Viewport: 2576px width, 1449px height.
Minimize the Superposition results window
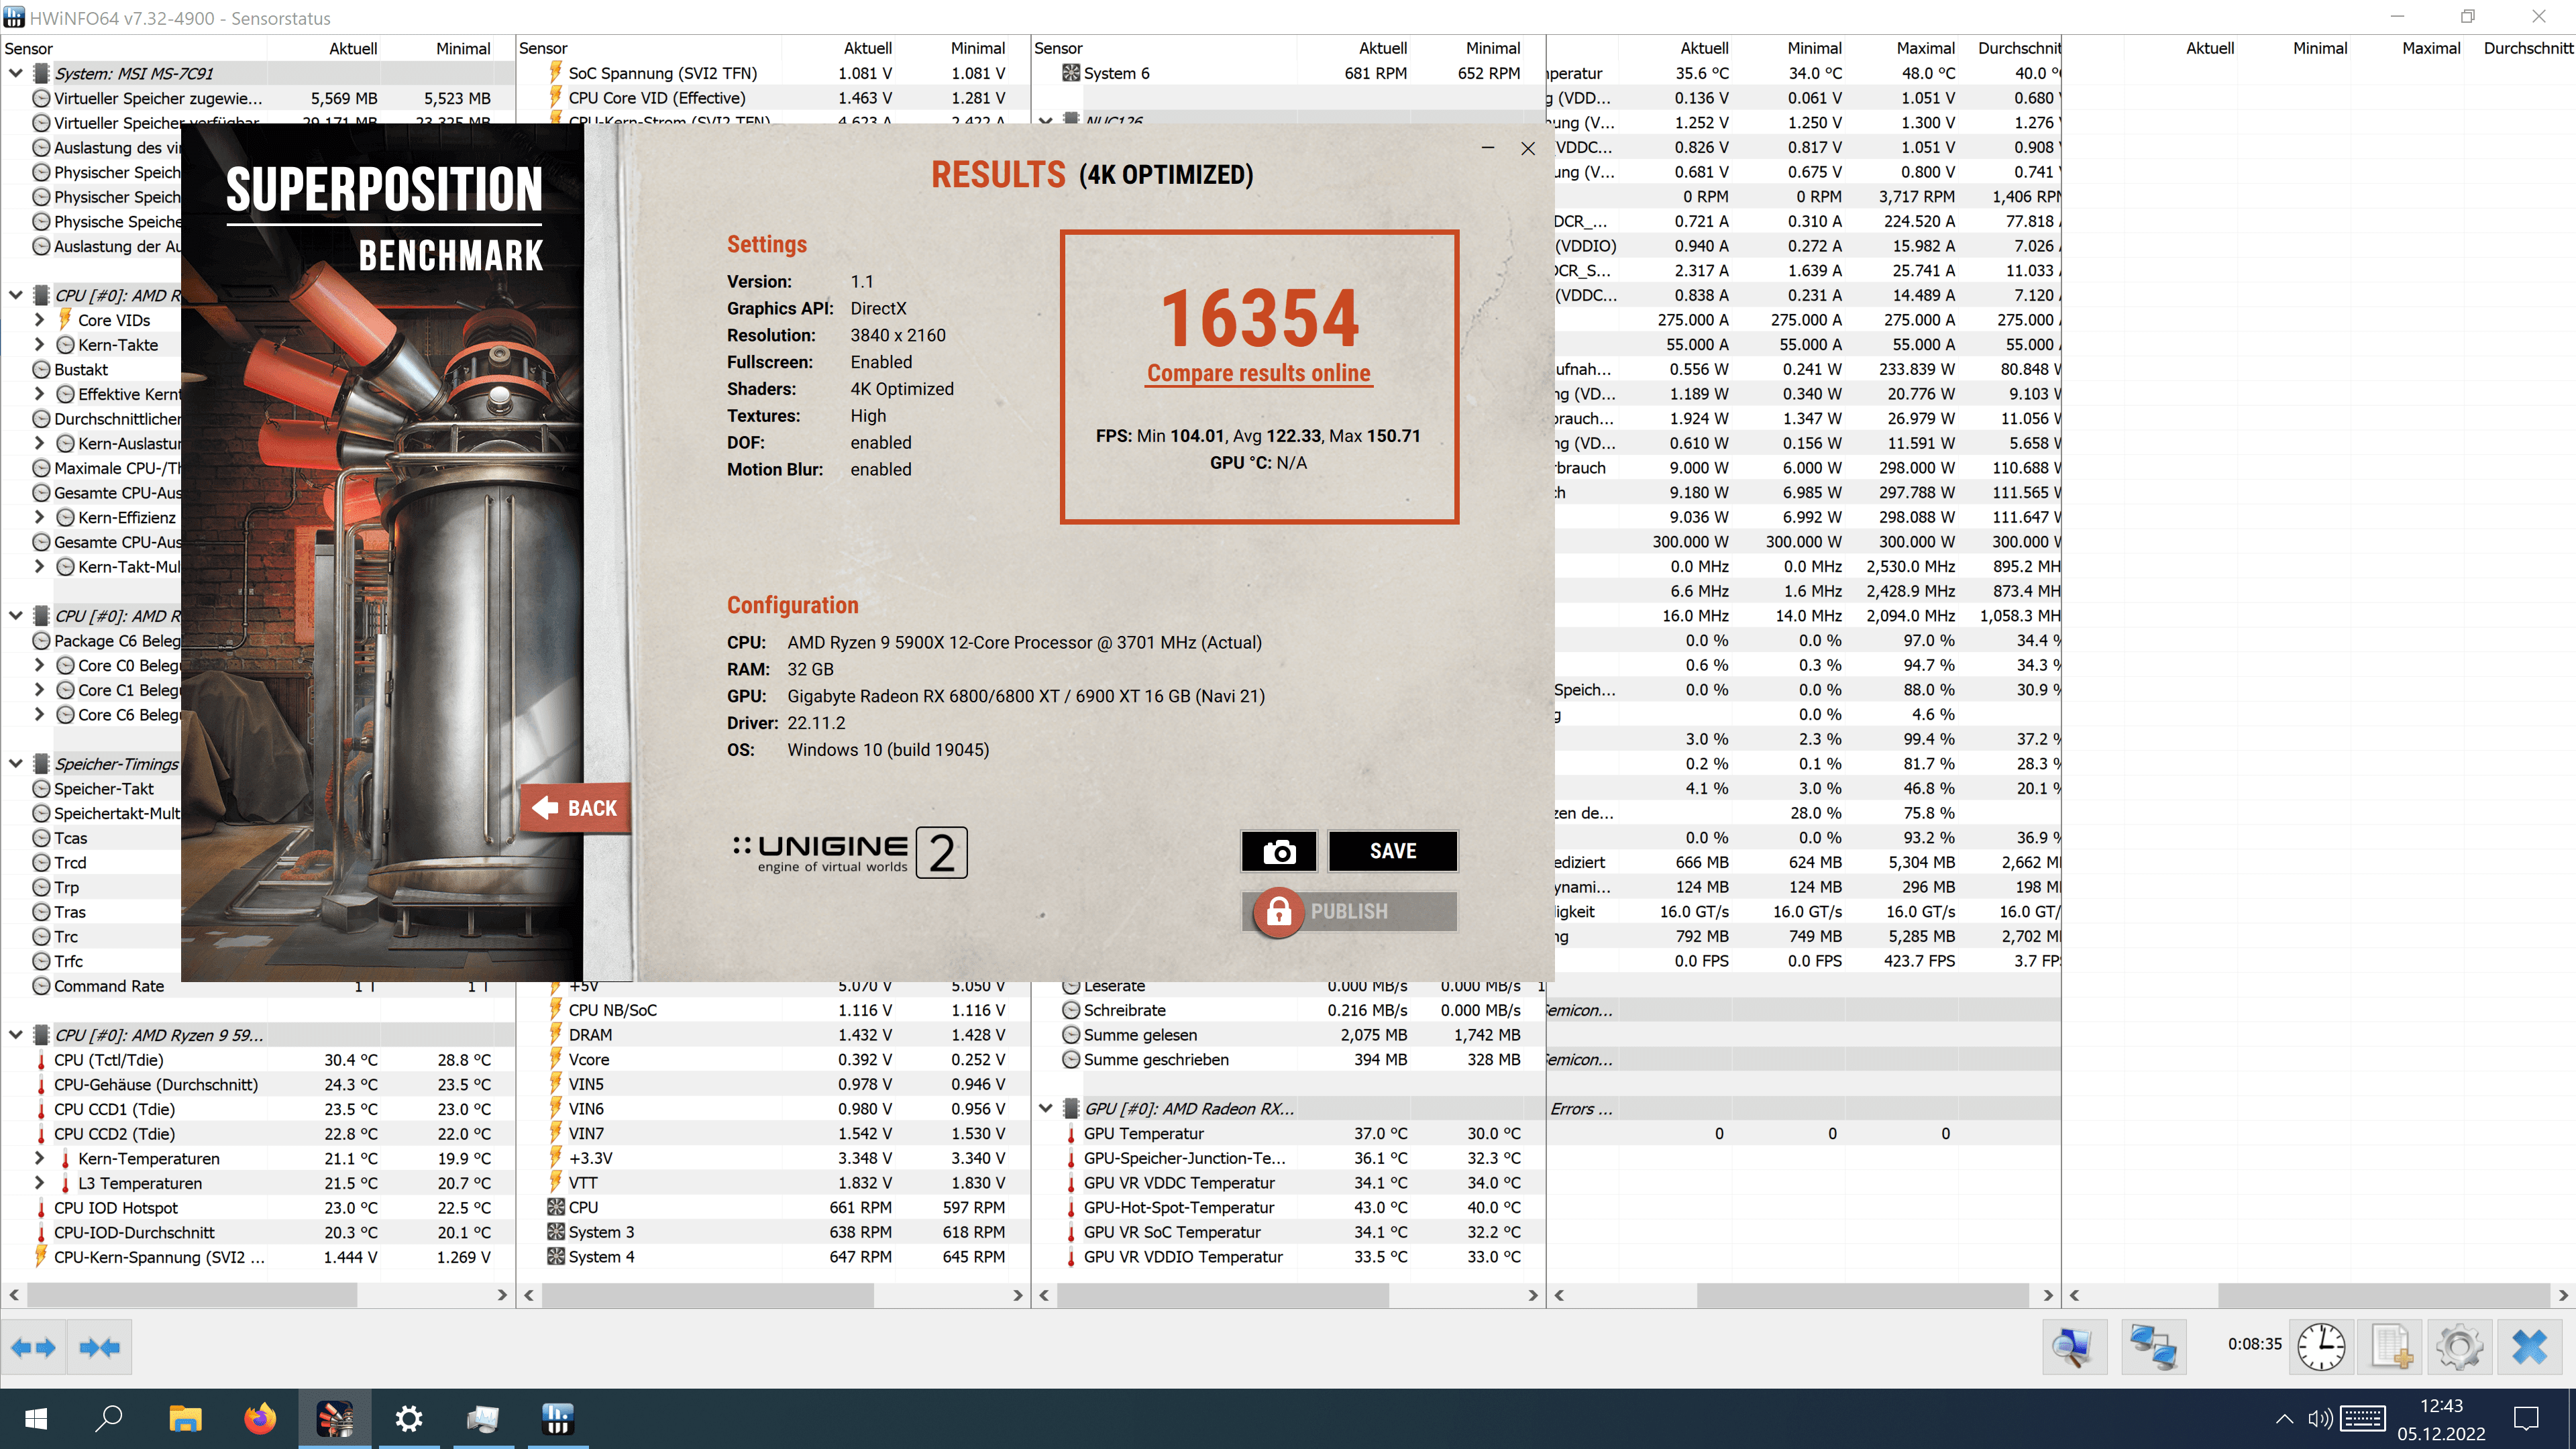(1488, 148)
